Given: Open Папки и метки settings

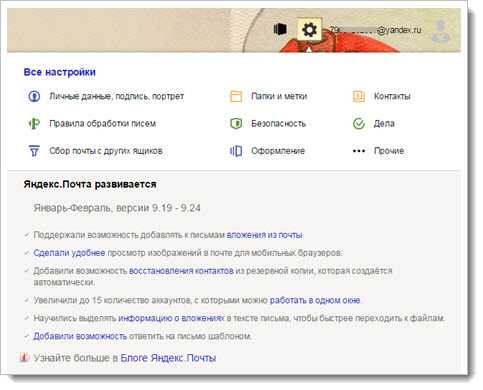Looking at the screenshot, I should 279,96.
